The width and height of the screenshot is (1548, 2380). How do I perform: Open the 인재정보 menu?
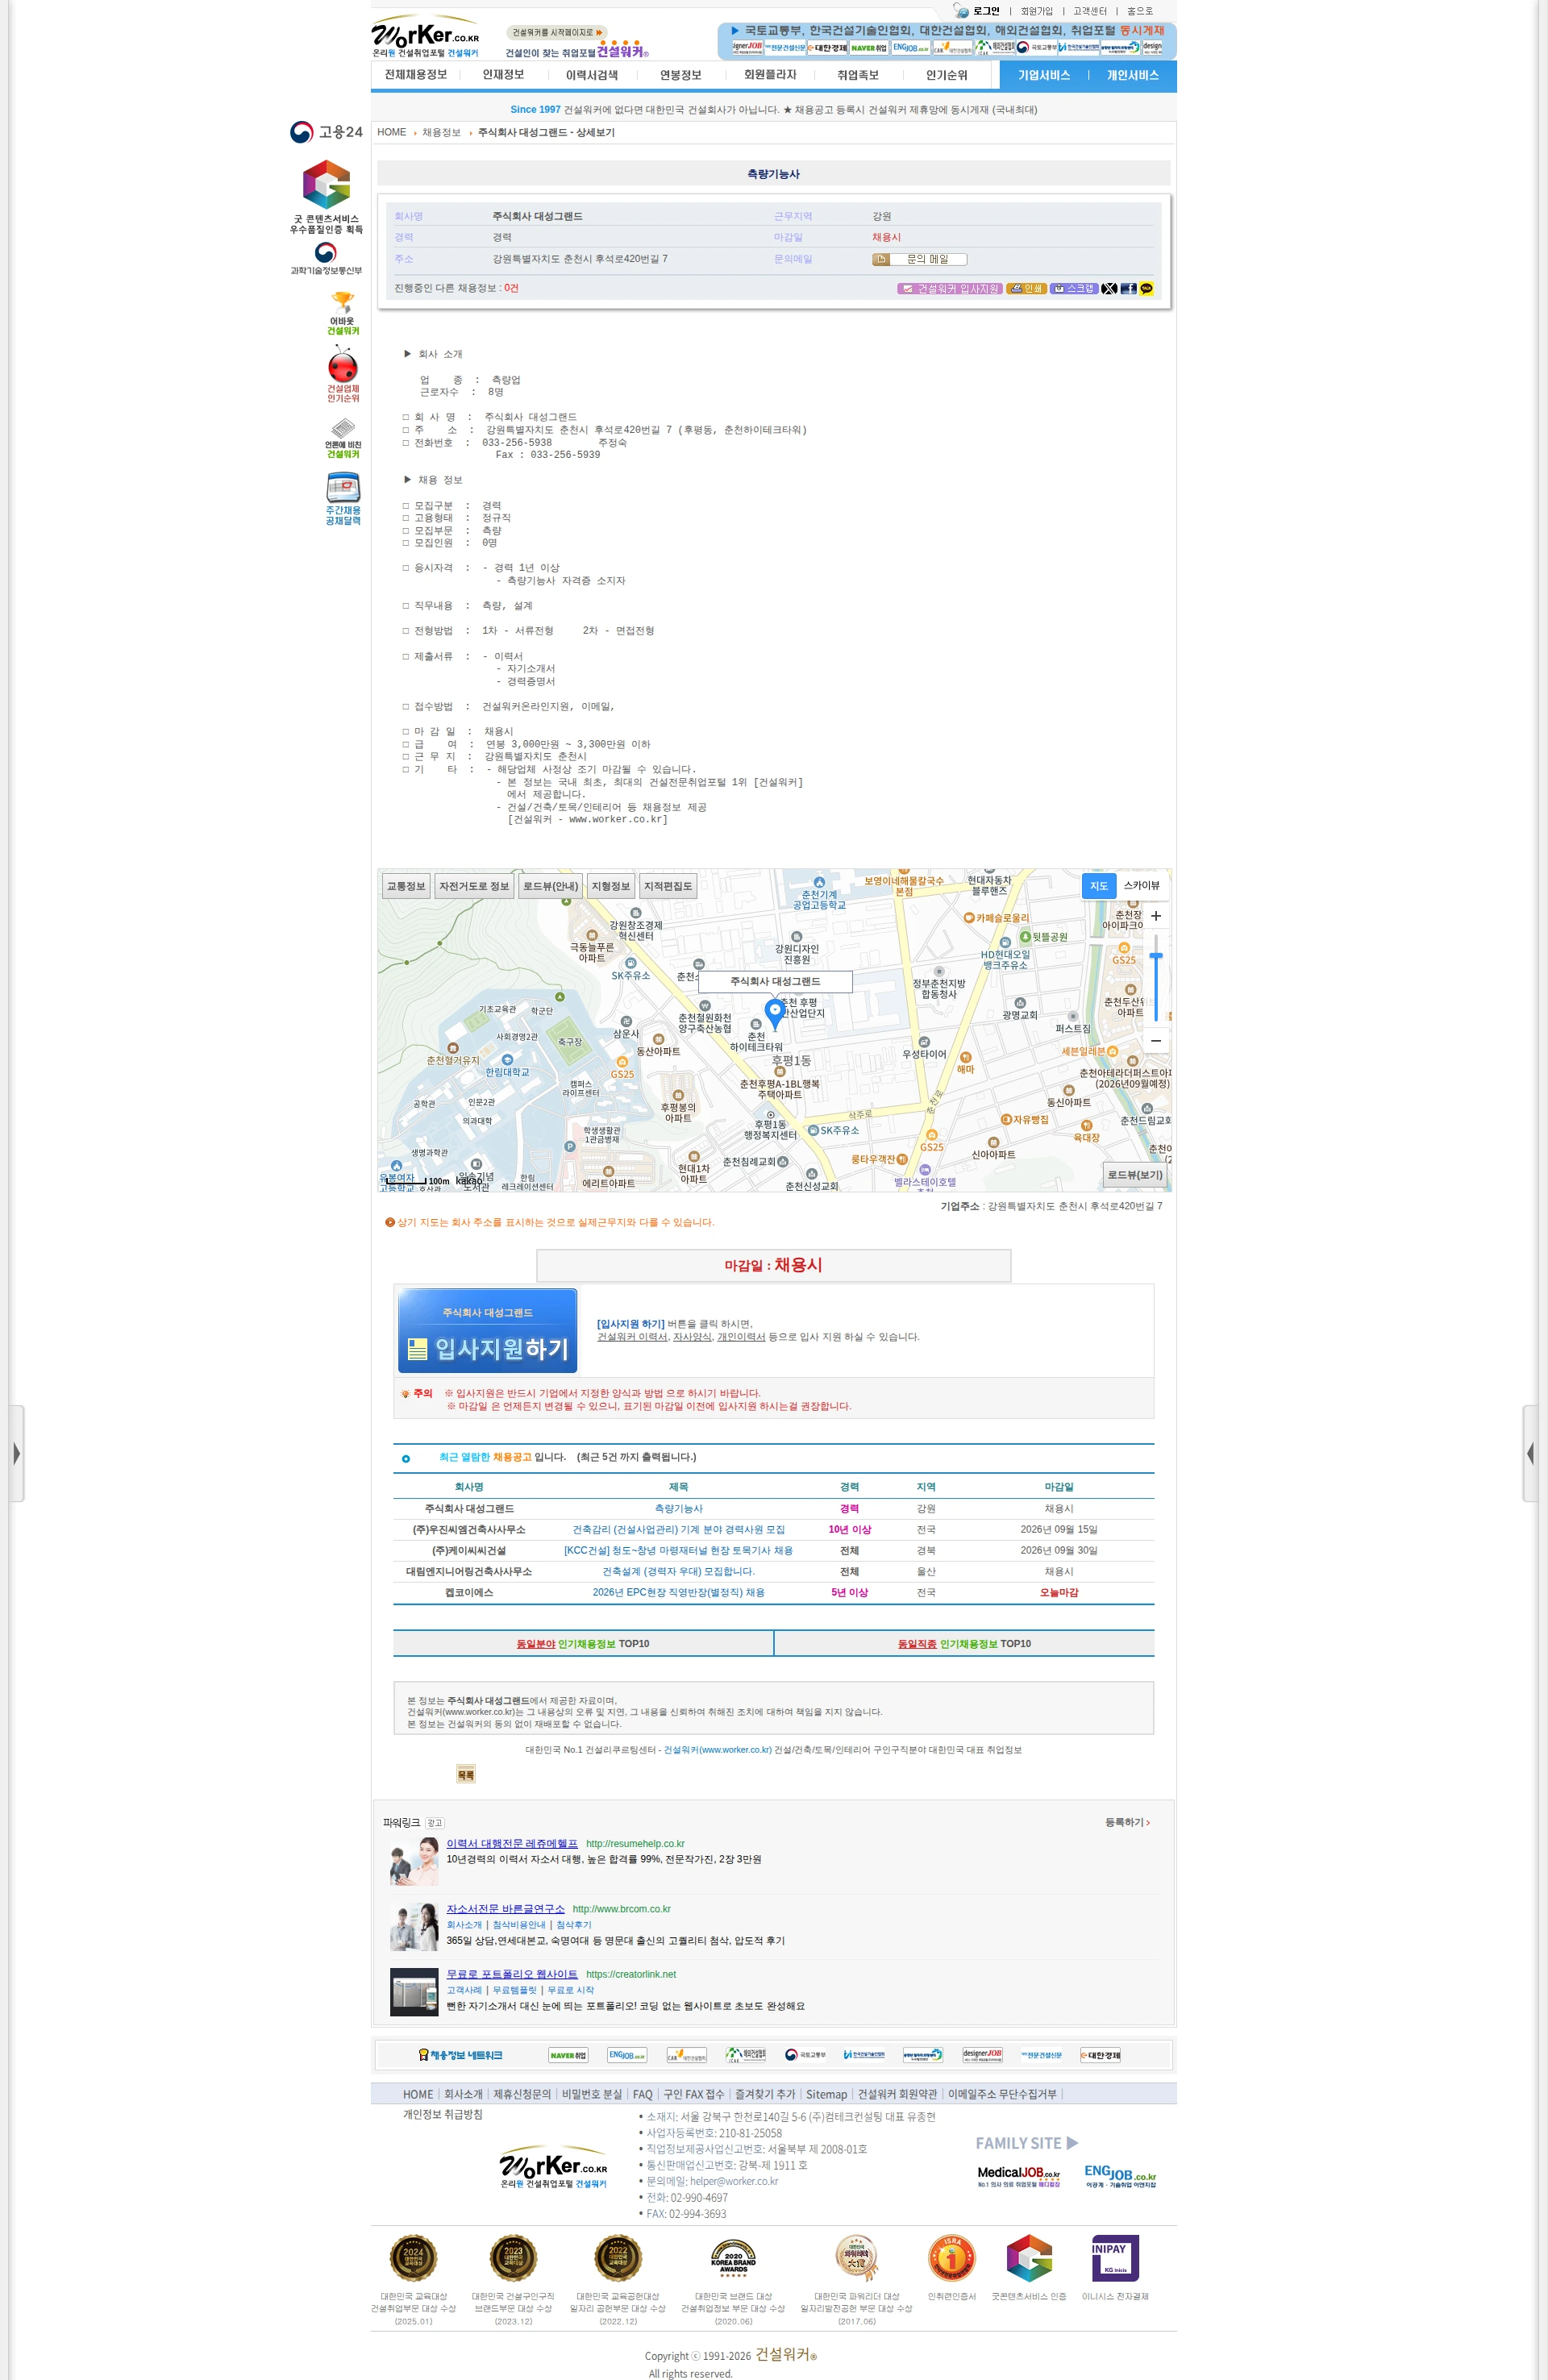(503, 75)
